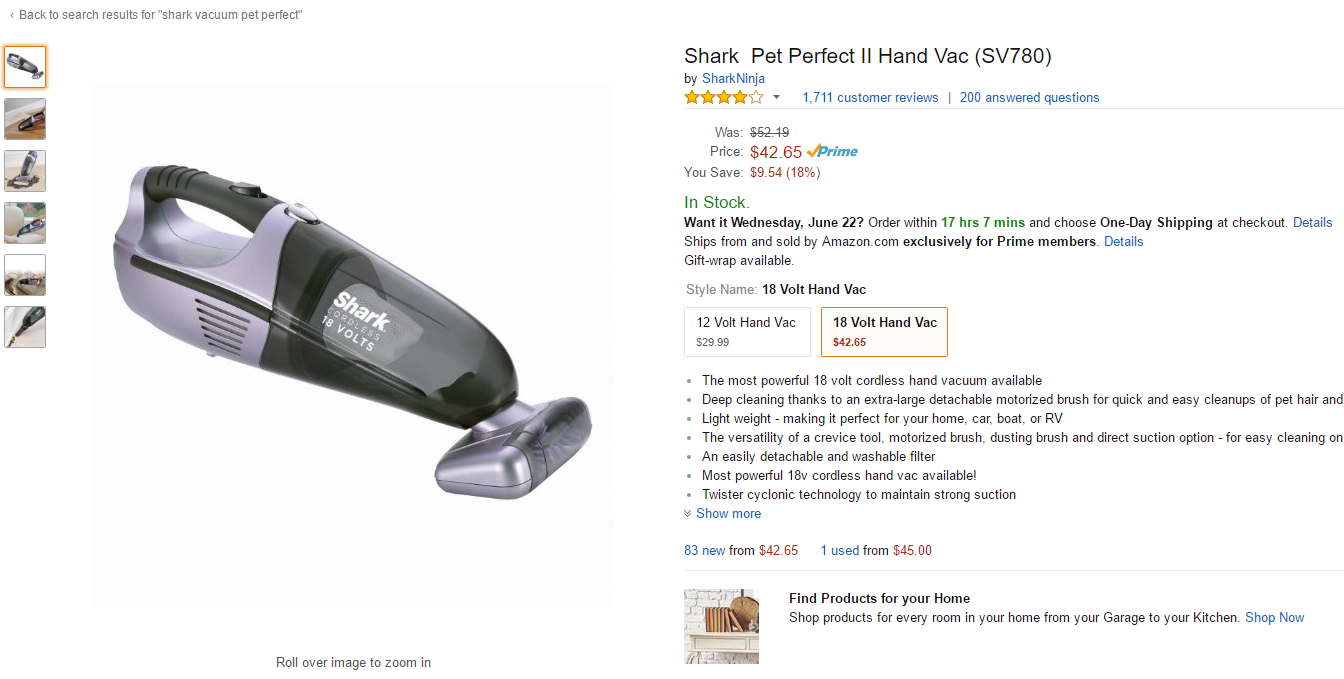Open the SharkNinja brand link
1344x679 pixels.
[733, 78]
